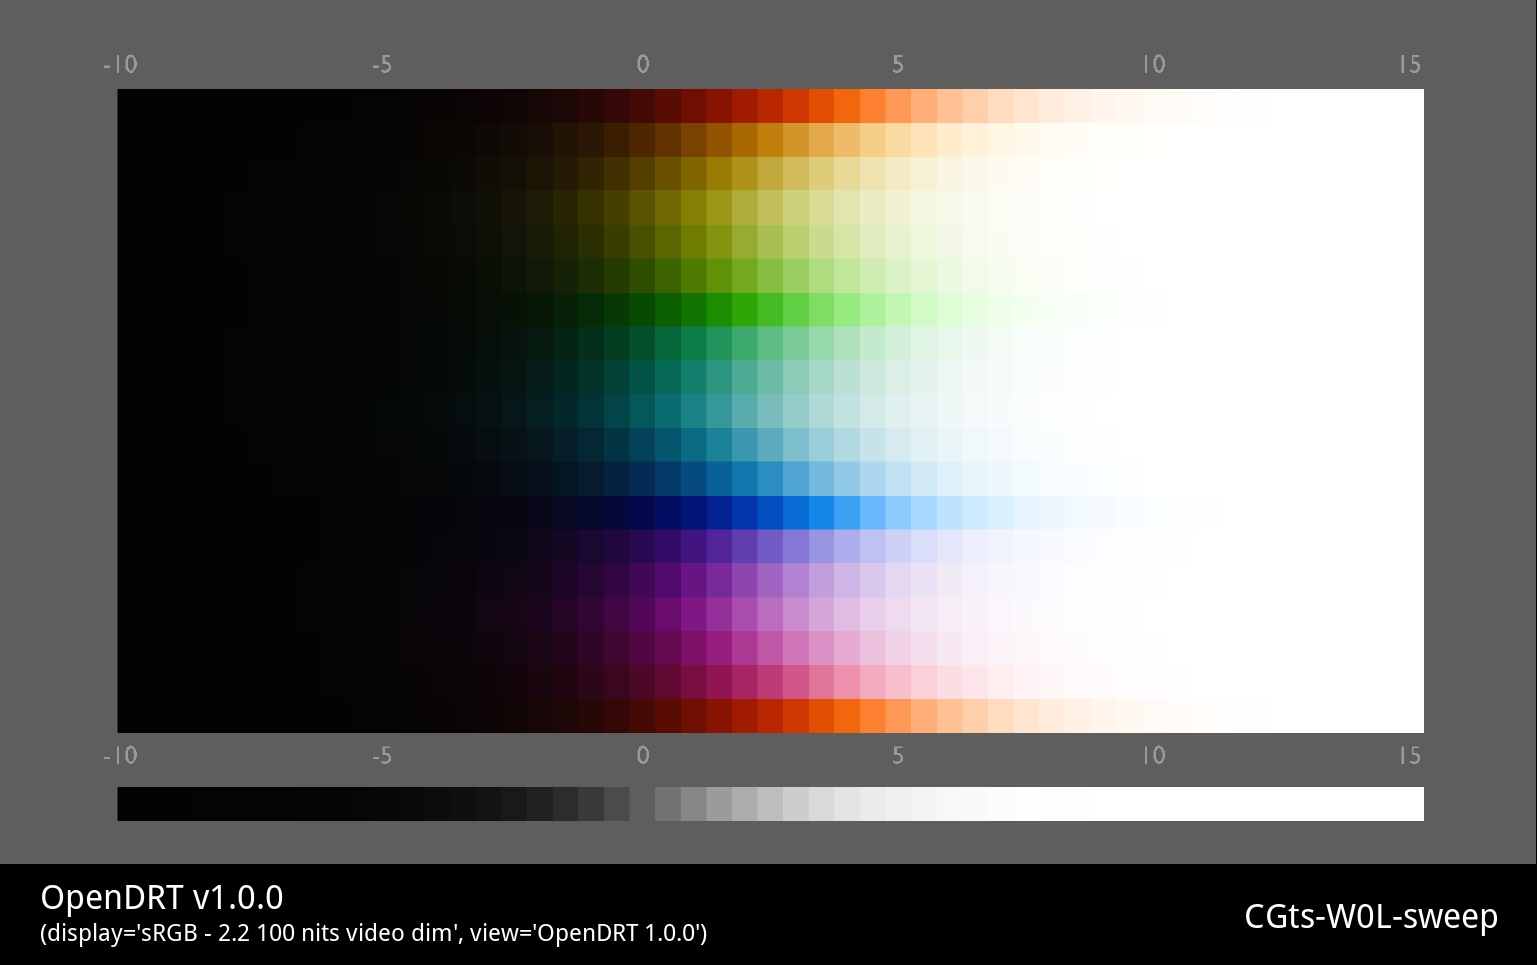The height and width of the screenshot is (965, 1537).
Task: Select the OpenDRT v1.0.0 title text
Action: point(162,897)
